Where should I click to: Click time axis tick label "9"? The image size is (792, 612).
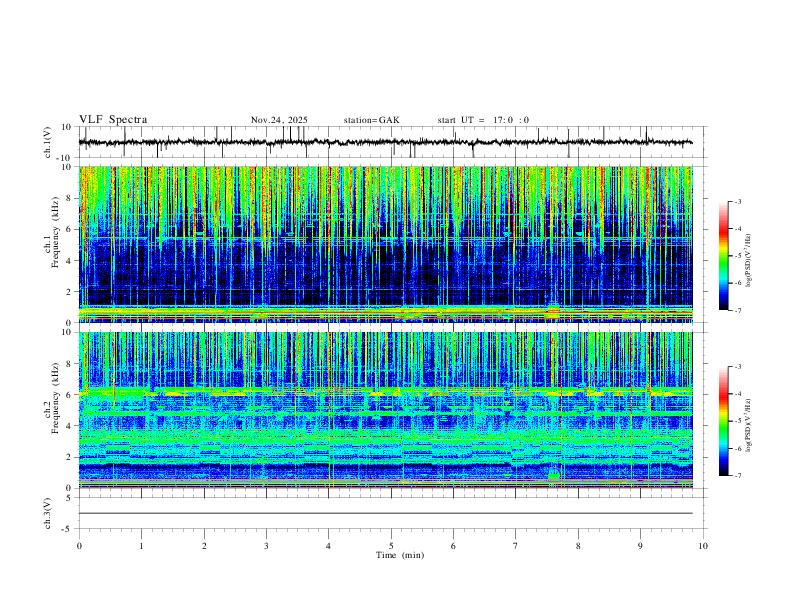pyautogui.click(x=640, y=546)
